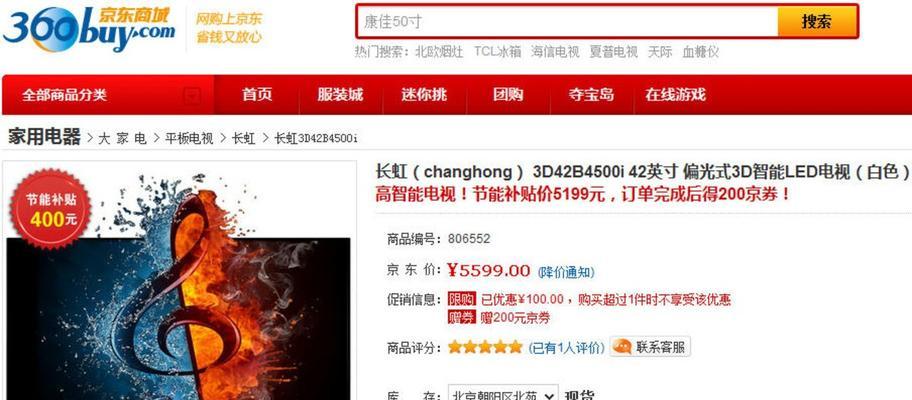Viewport: 912px width, 400px height.
Task: Click the 节能补贴 400元 red badge
Action: tap(51, 209)
